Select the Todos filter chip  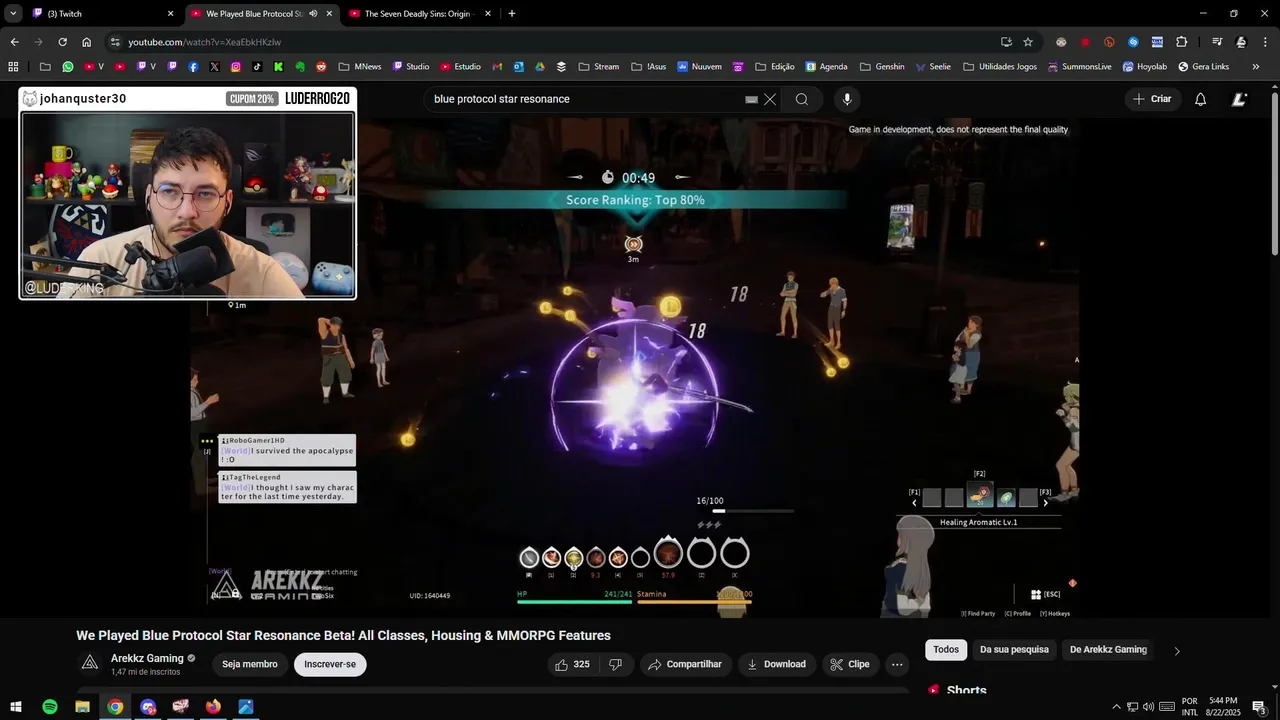(x=946, y=650)
